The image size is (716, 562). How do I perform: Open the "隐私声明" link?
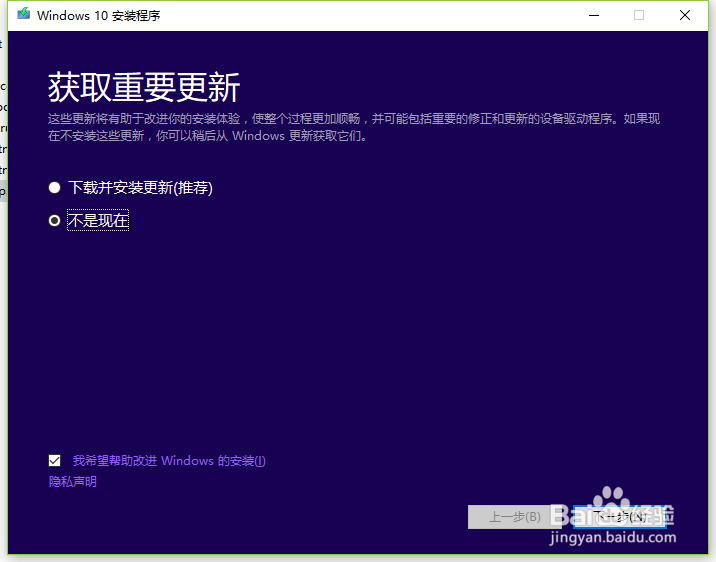[73, 482]
